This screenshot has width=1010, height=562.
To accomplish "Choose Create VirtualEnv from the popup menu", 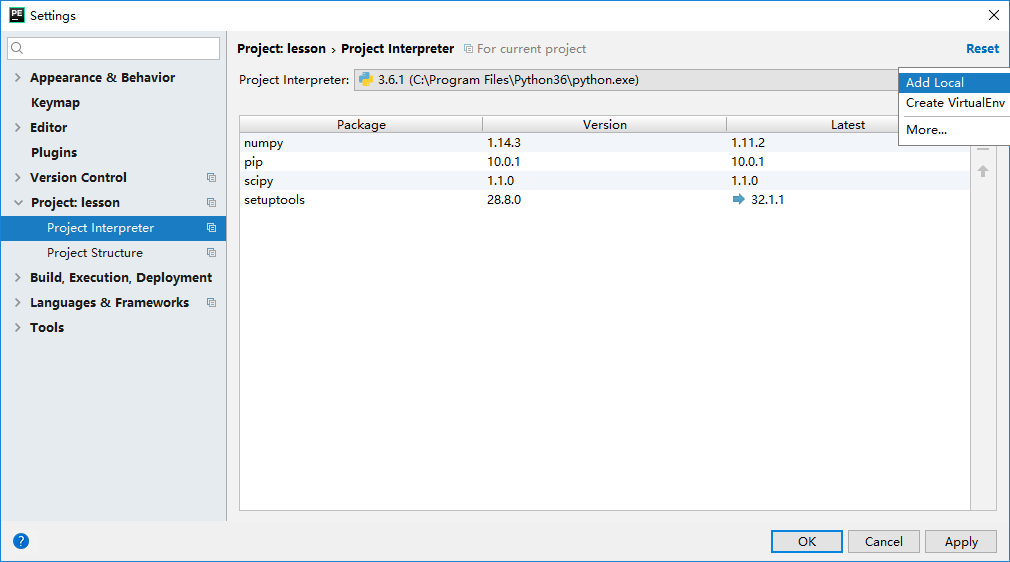I will coord(954,103).
